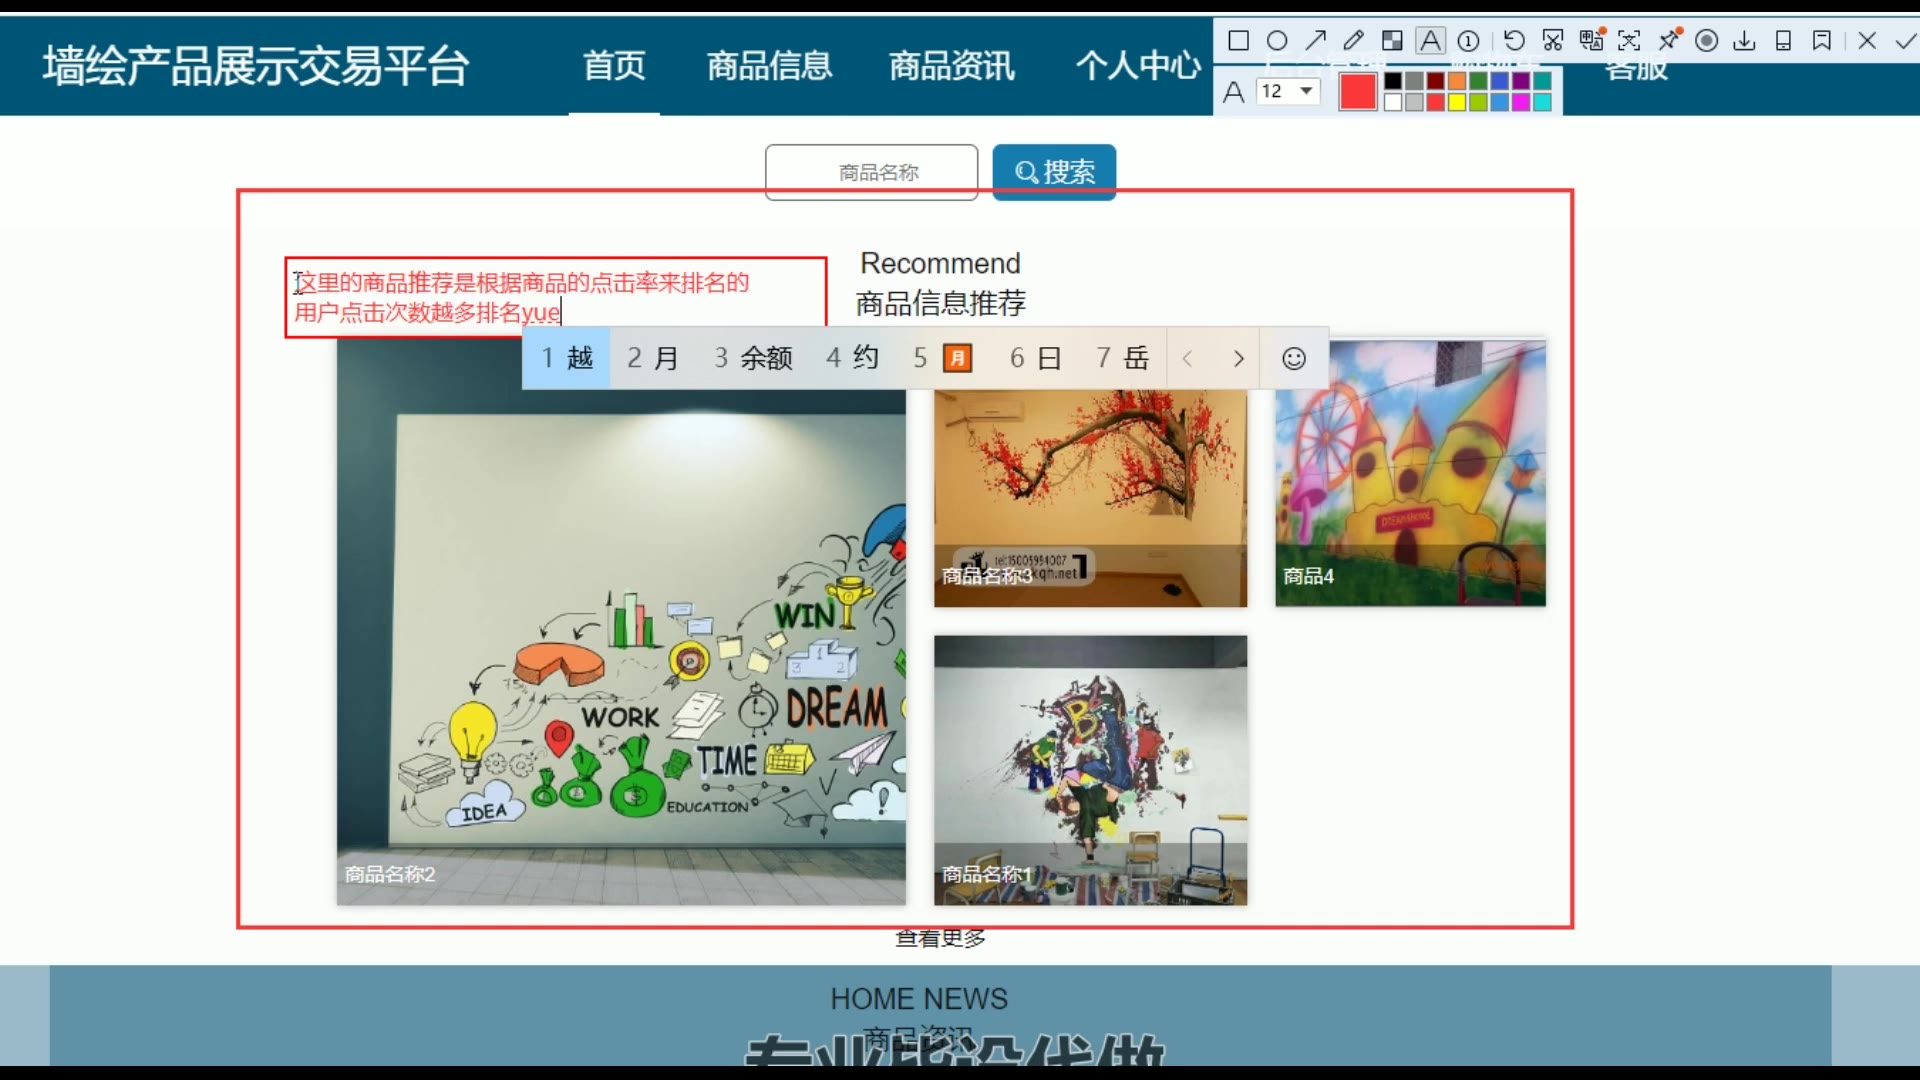Image resolution: width=1920 pixels, height=1080 pixels.
Task: Pick the small red swatch in the bottom row
Action: (1436, 102)
